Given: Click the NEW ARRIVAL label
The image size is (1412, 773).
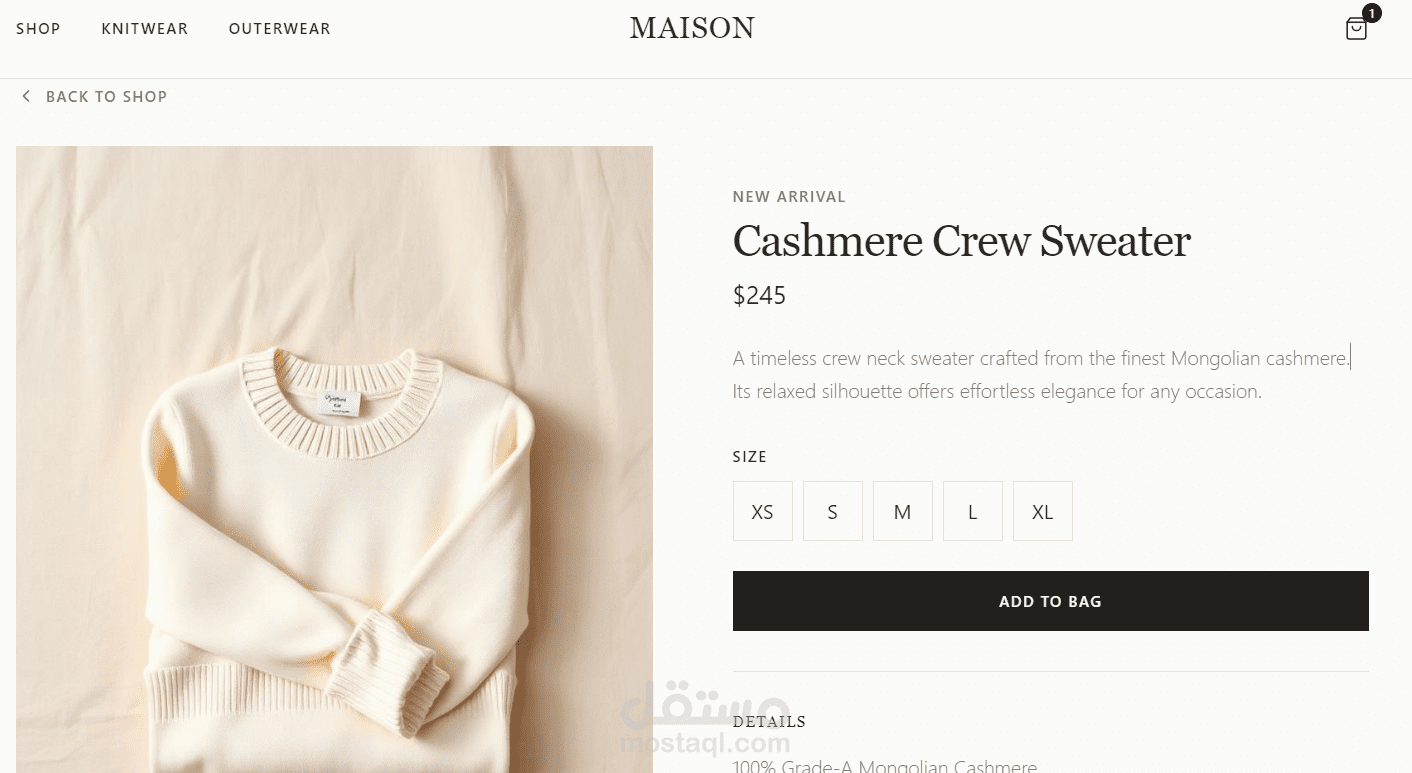Looking at the screenshot, I should 789,197.
